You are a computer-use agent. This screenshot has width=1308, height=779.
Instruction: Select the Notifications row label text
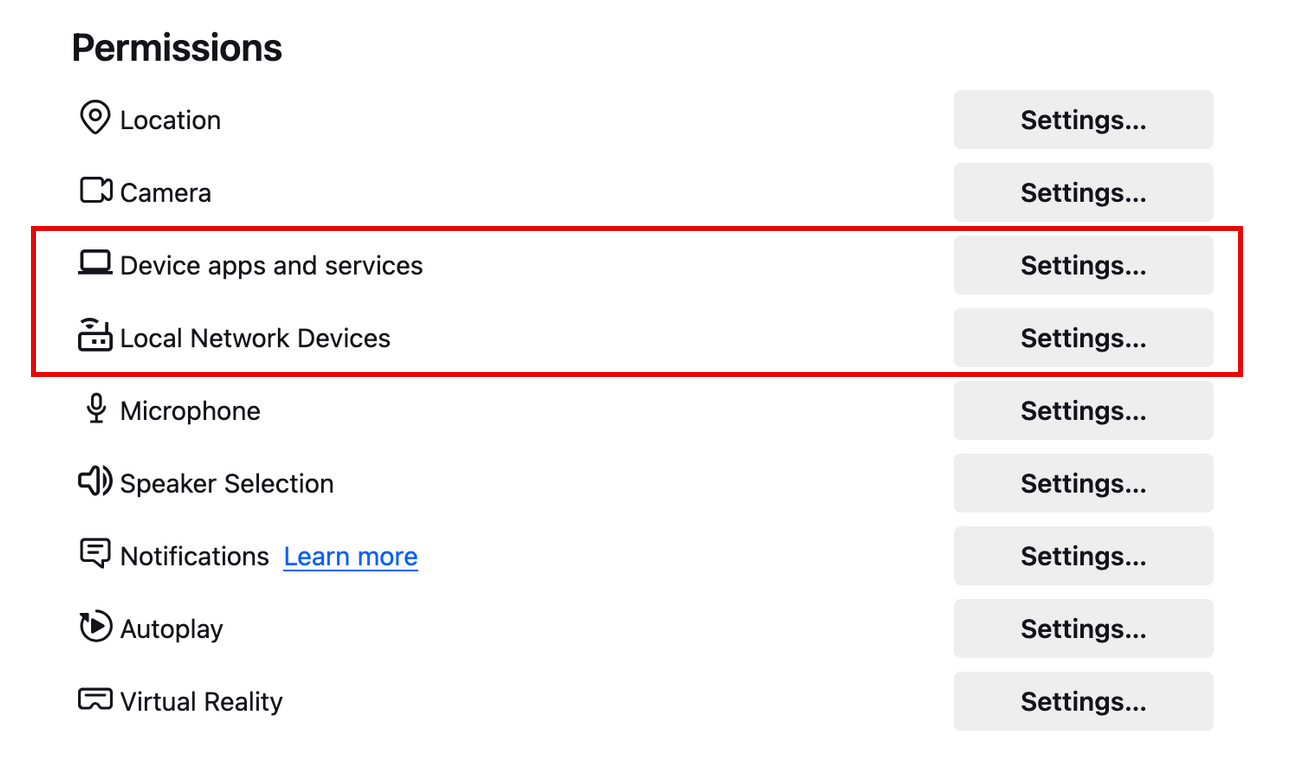click(193, 556)
